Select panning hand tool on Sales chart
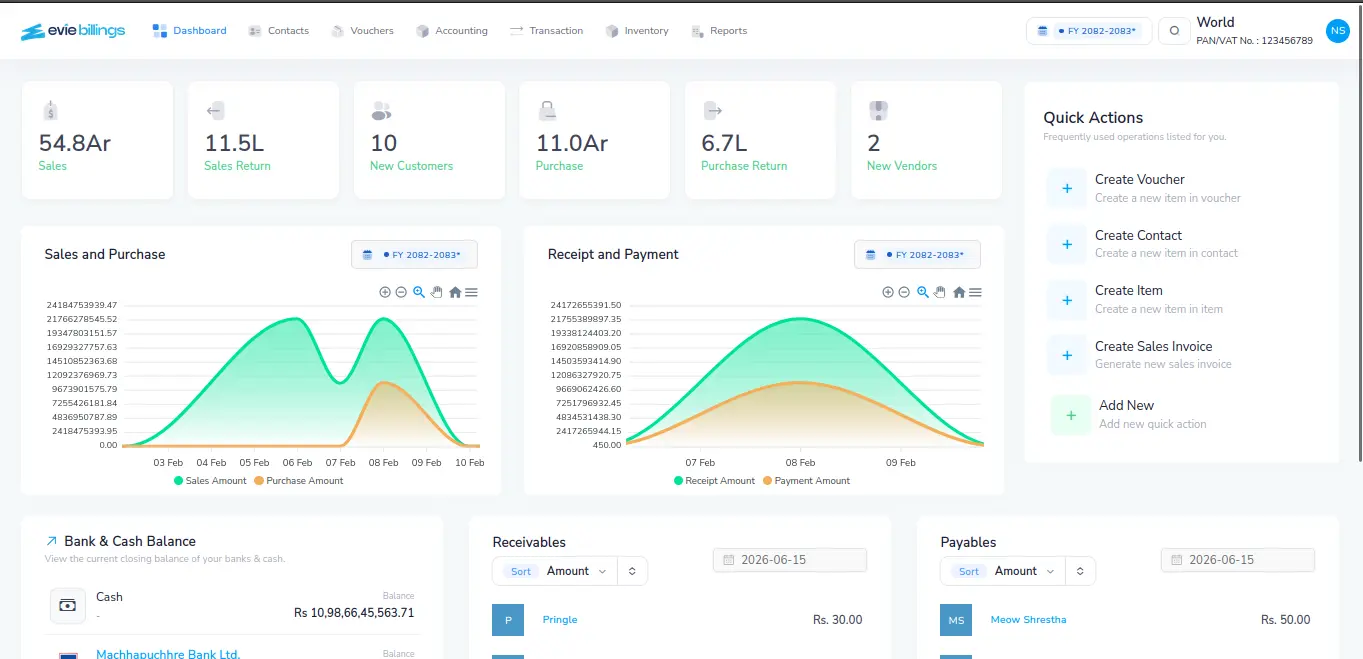This screenshot has height=659, width=1363. coord(437,292)
